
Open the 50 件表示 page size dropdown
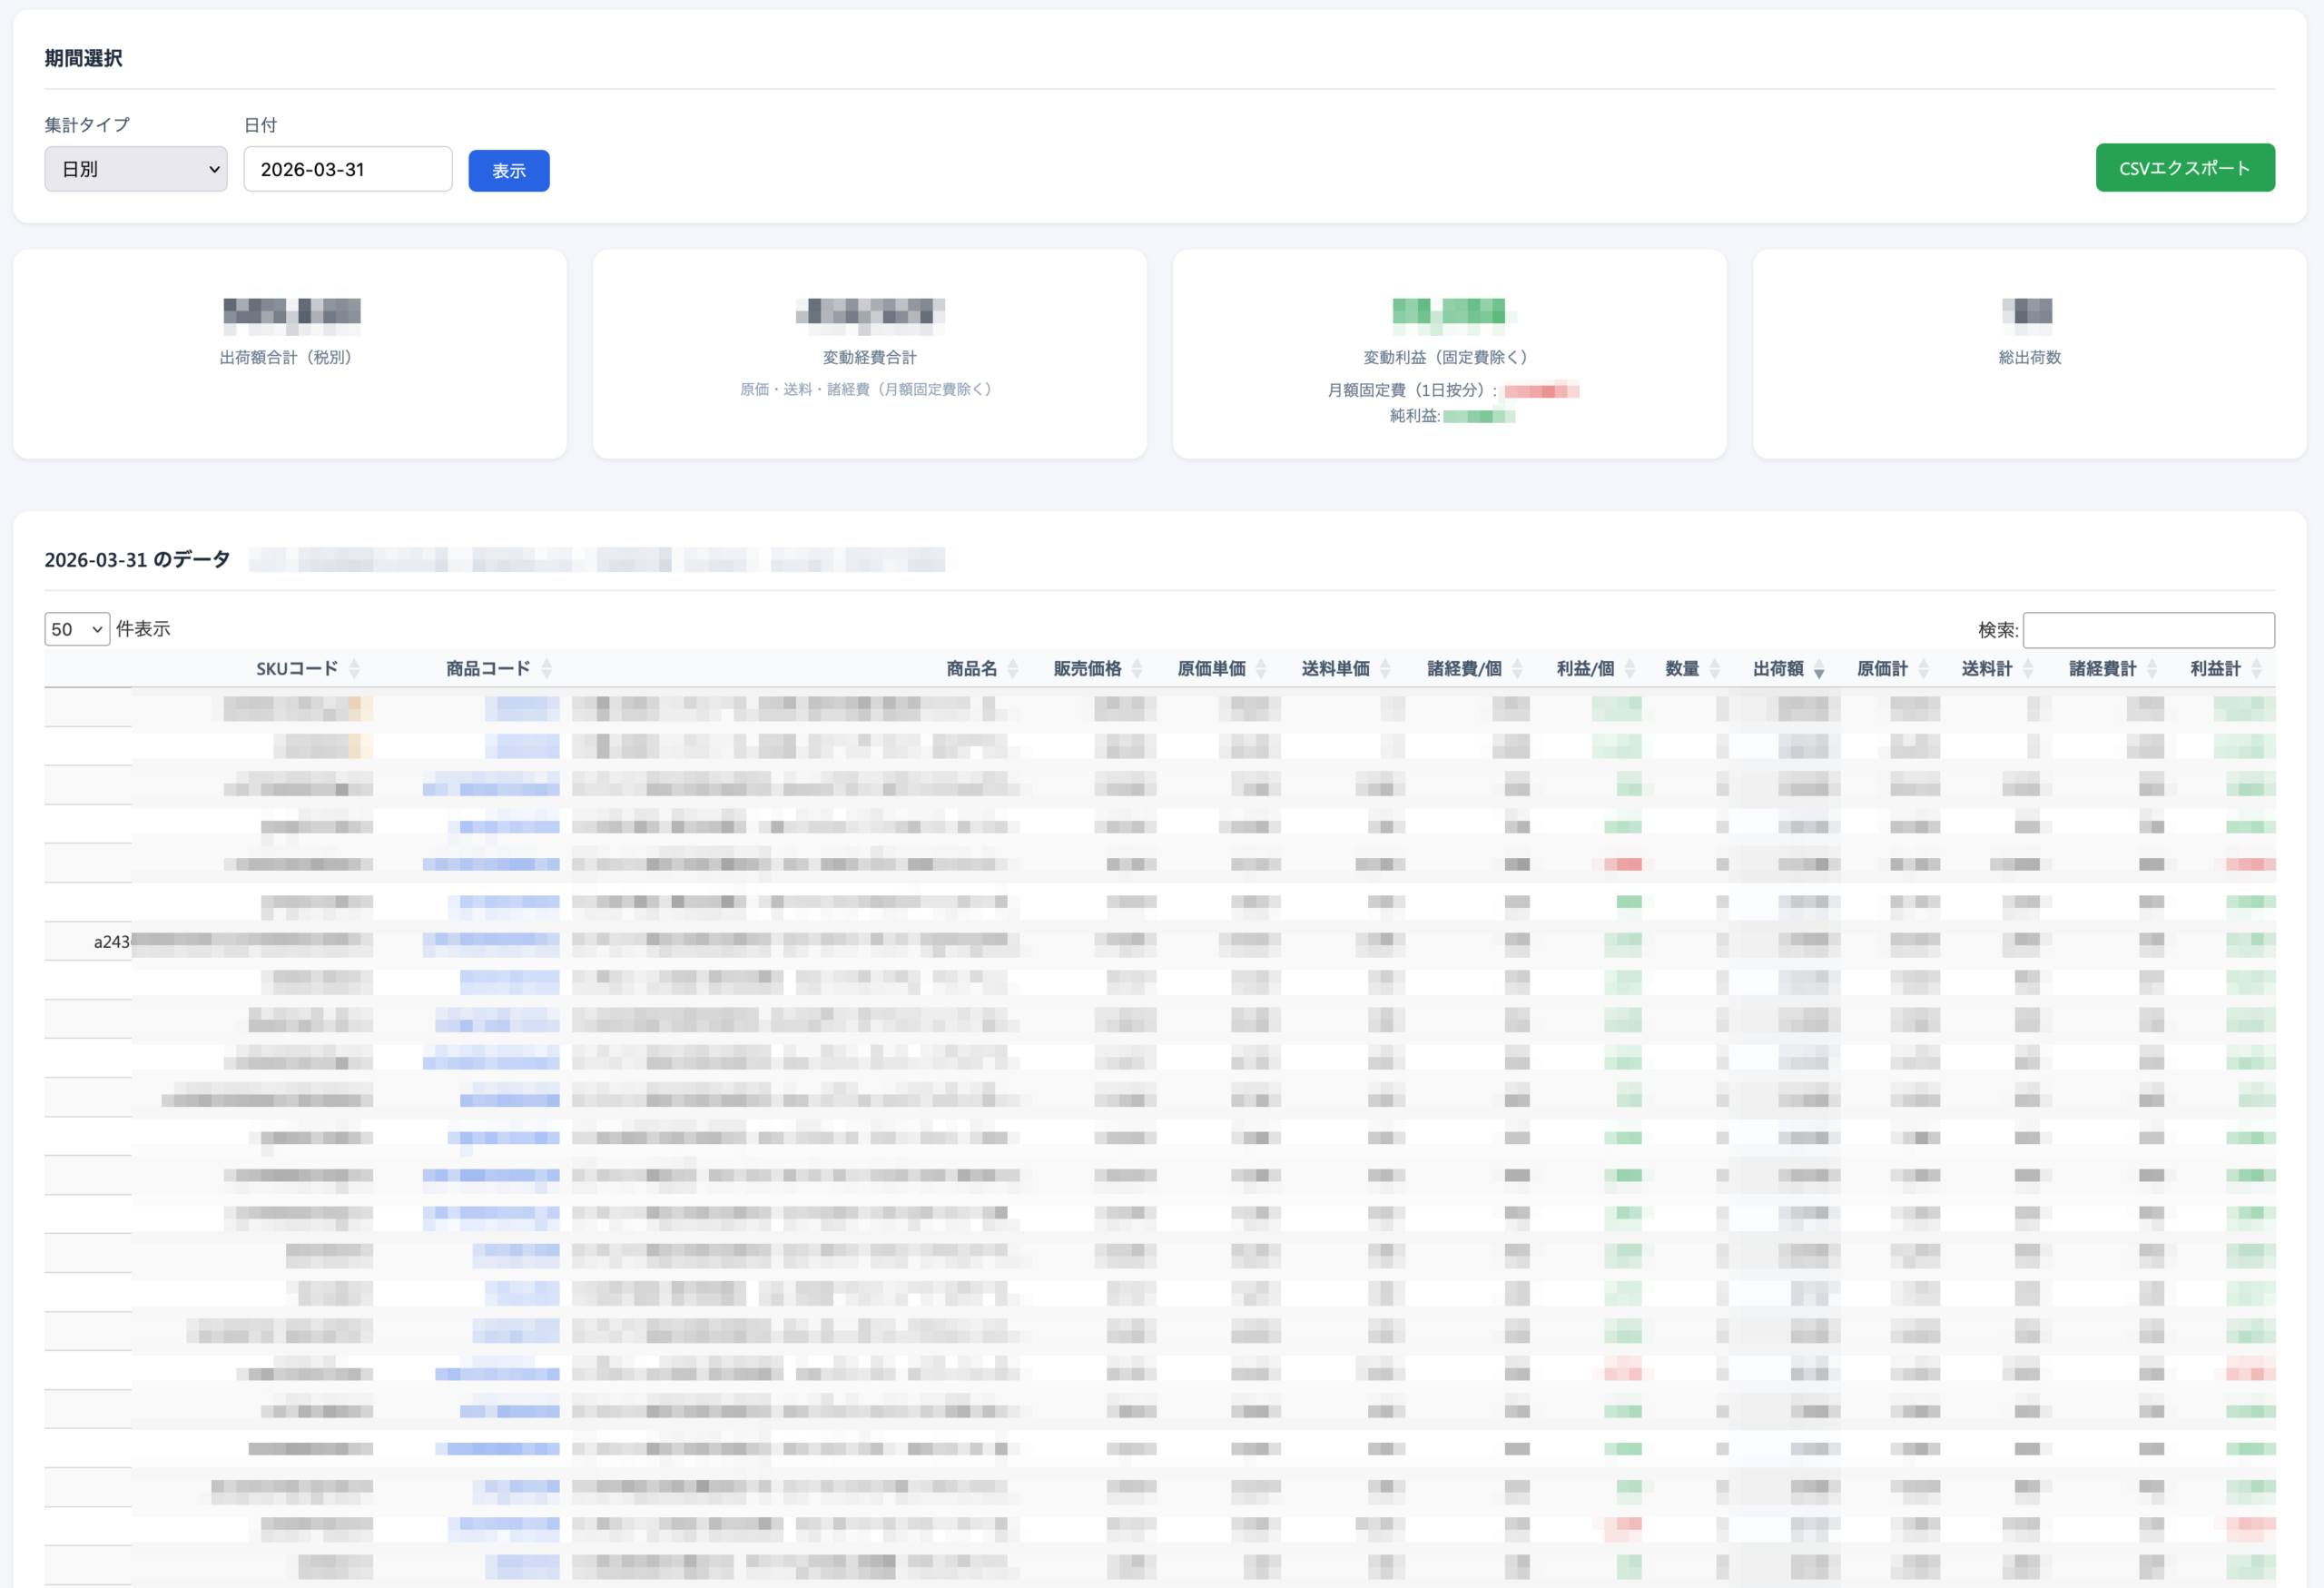(x=77, y=629)
